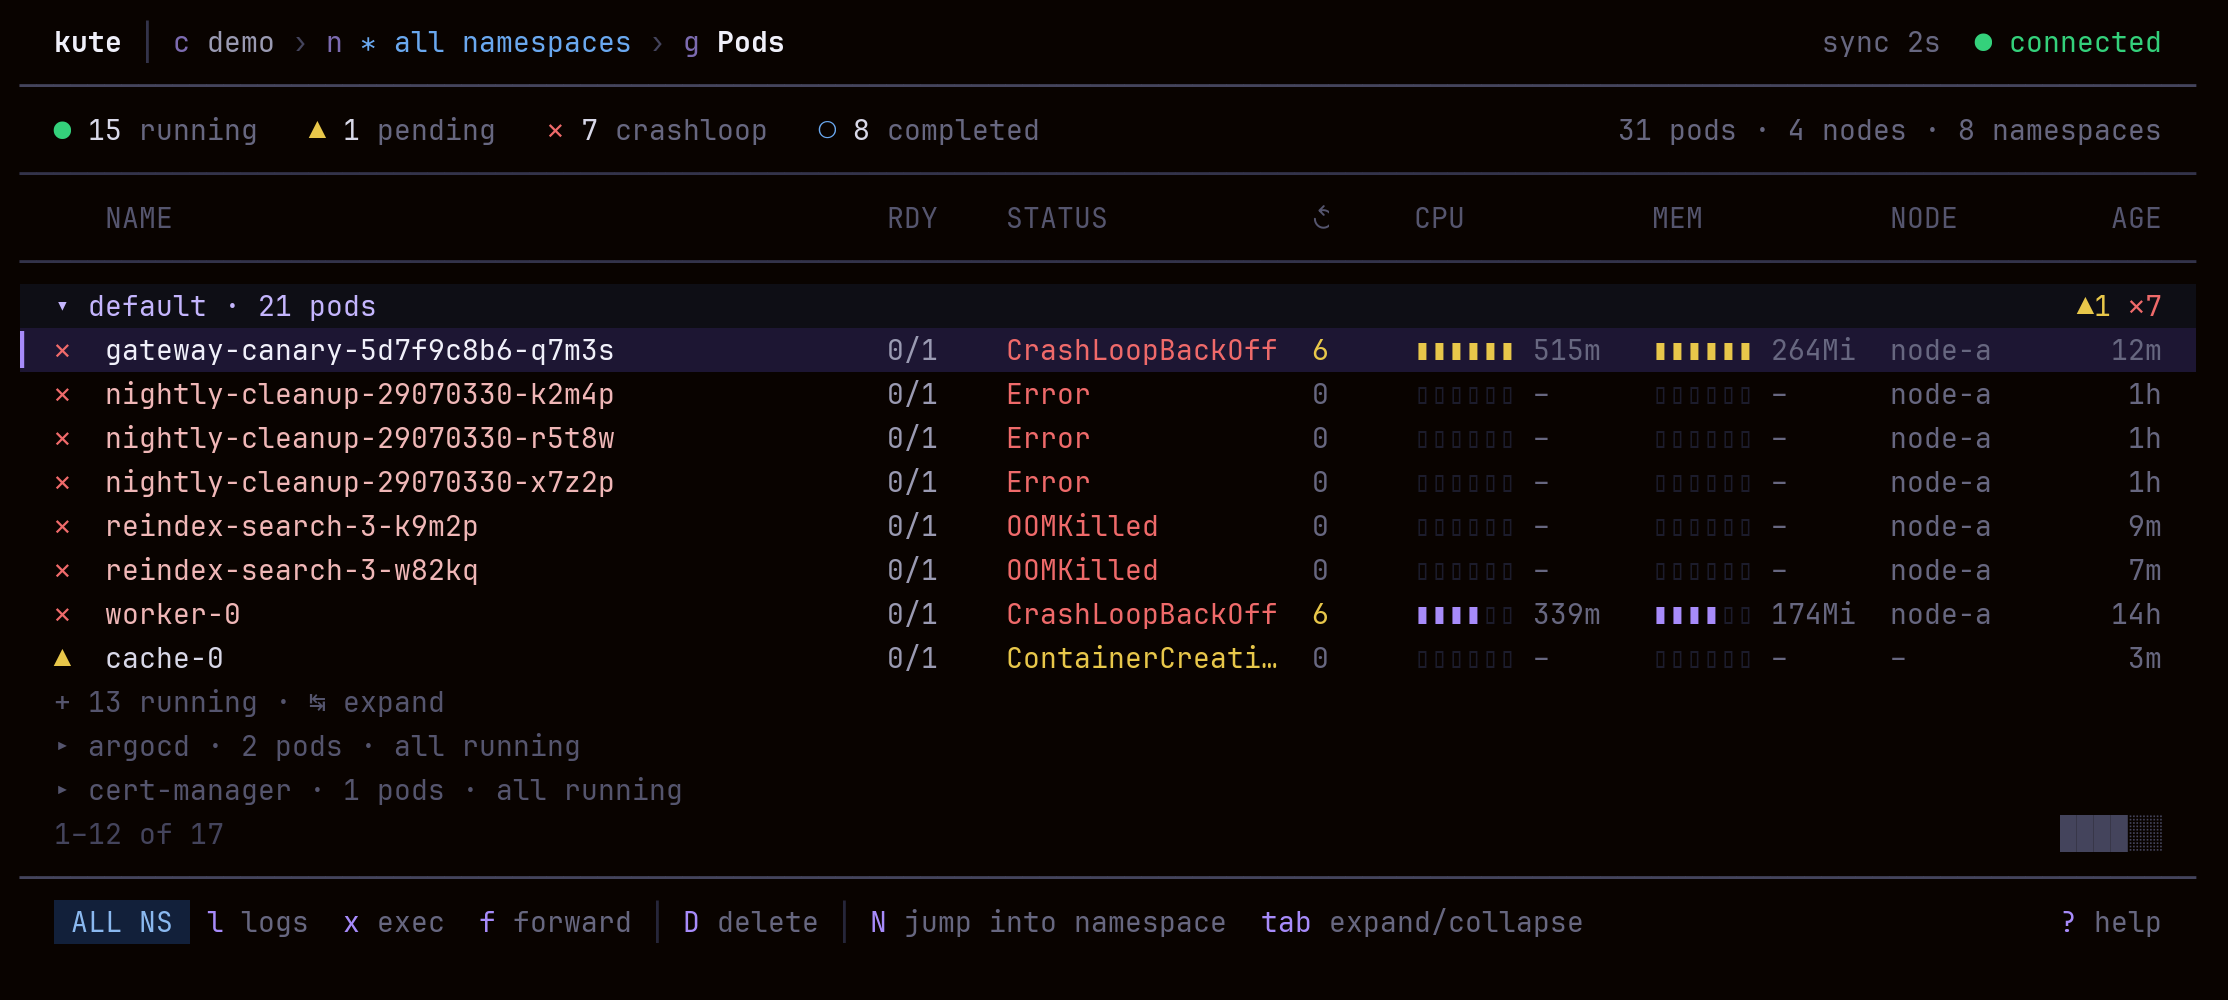Image resolution: width=2228 pixels, height=1000 pixels.
Task: Sort by the RDY column header
Action: [913, 218]
